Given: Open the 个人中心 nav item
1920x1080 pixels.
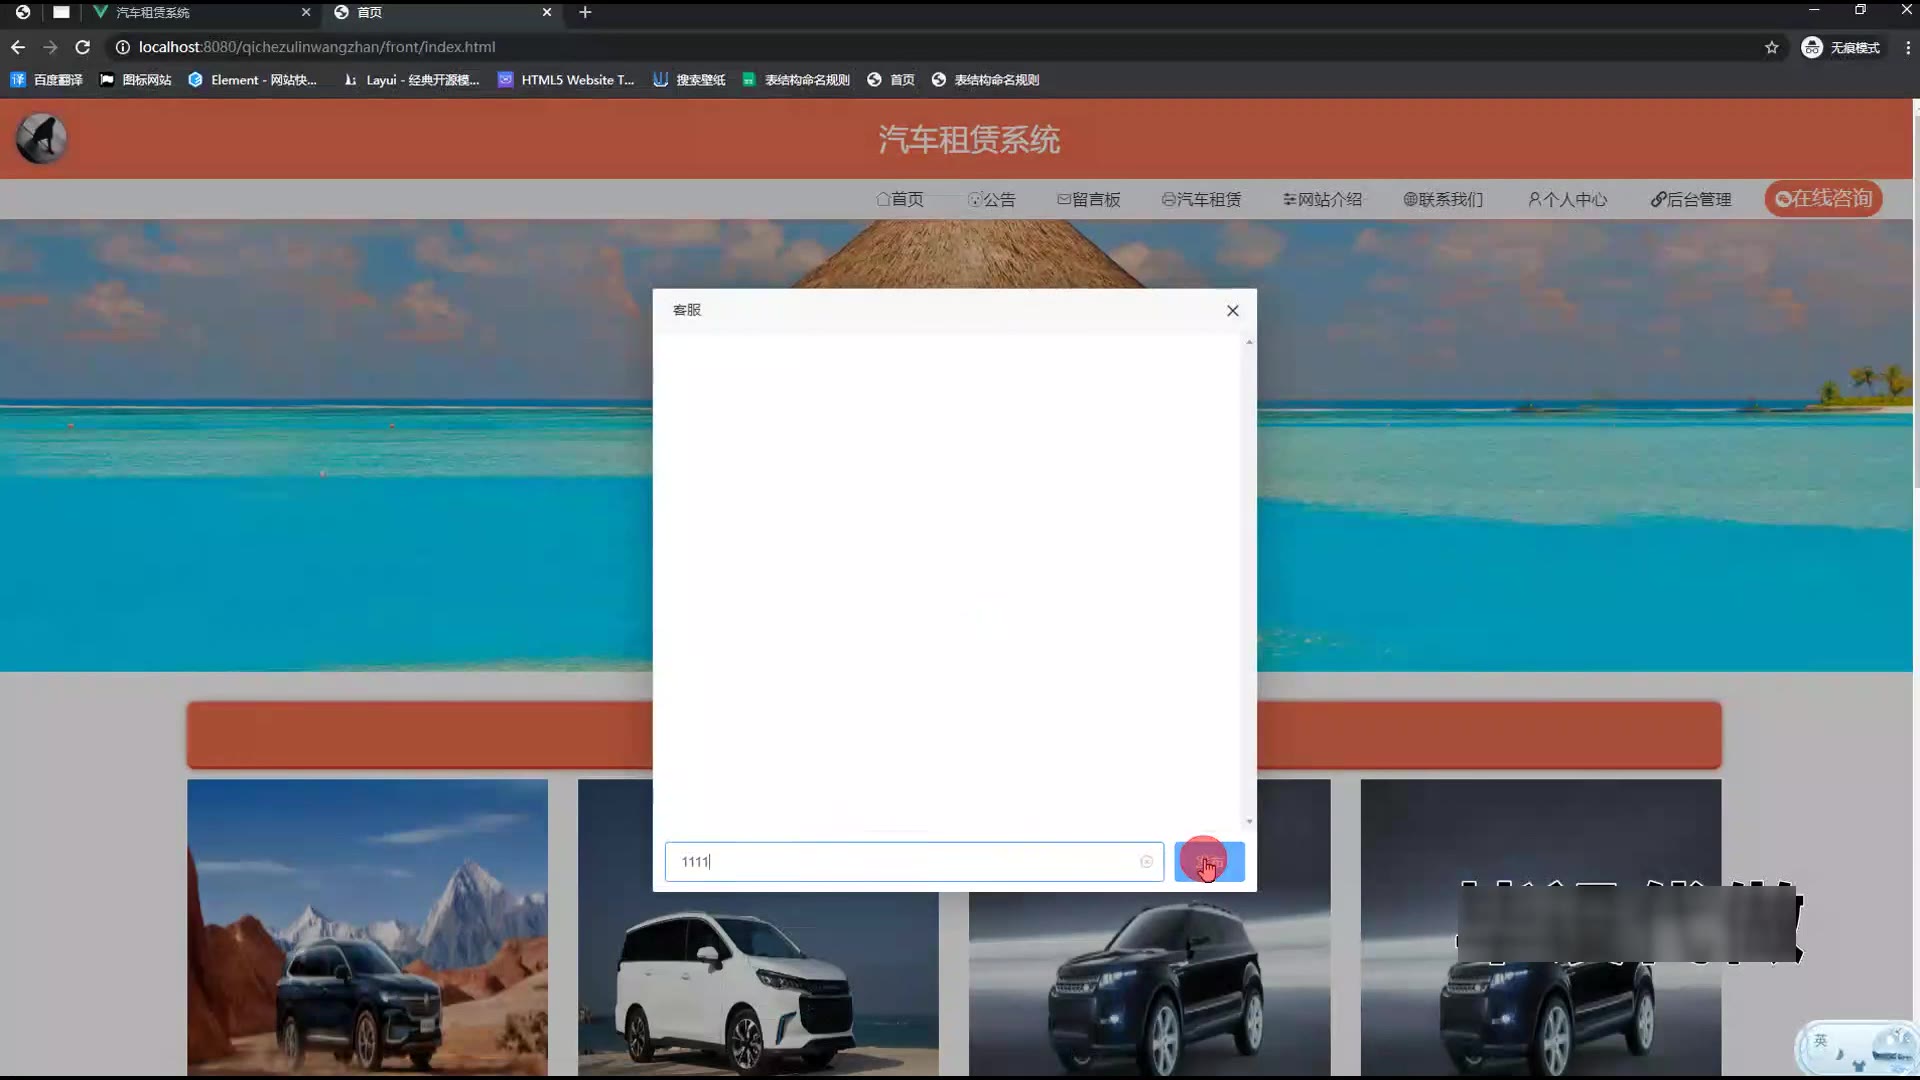Looking at the screenshot, I should pyautogui.click(x=1567, y=200).
